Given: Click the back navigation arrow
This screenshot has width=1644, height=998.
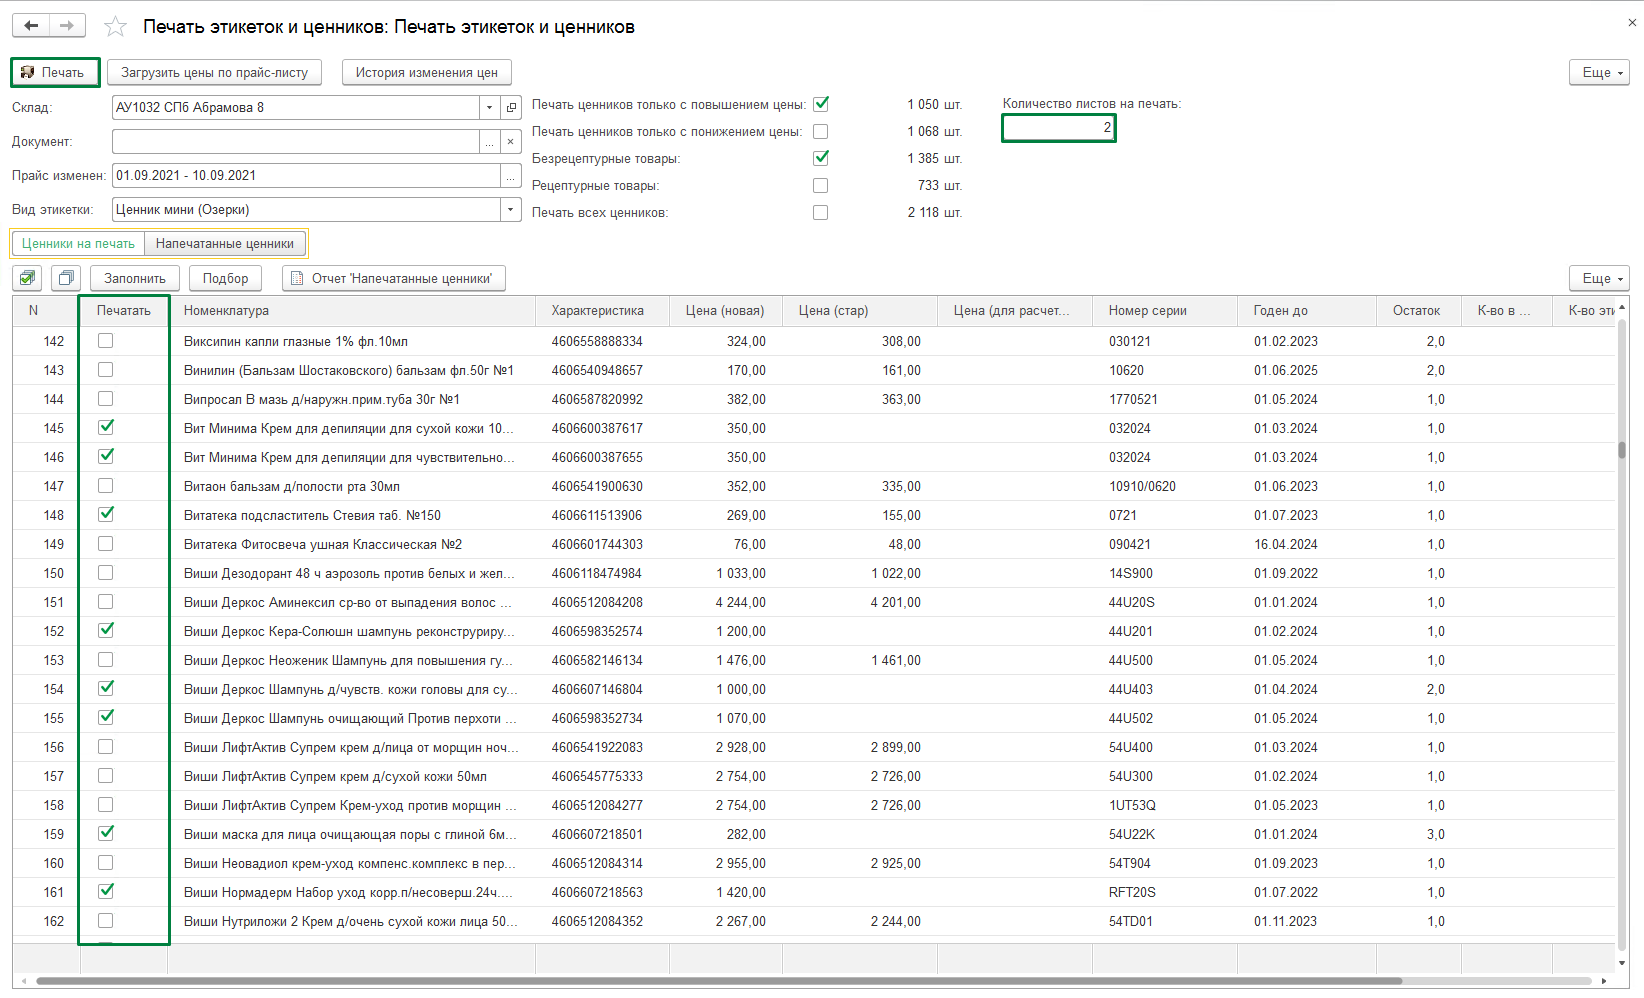Looking at the screenshot, I should click(x=31, y=26).
